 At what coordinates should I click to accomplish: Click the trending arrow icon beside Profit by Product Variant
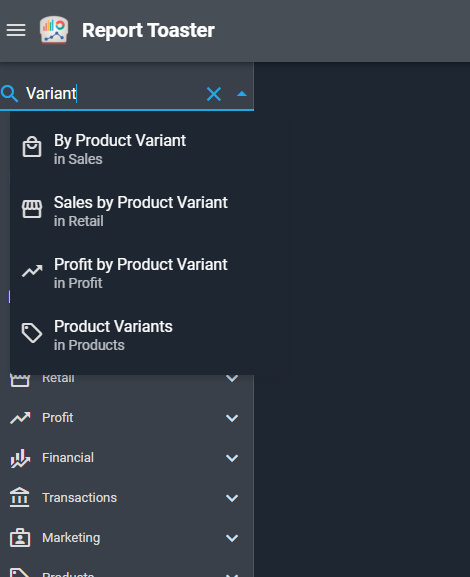click(x=32, y=271)
